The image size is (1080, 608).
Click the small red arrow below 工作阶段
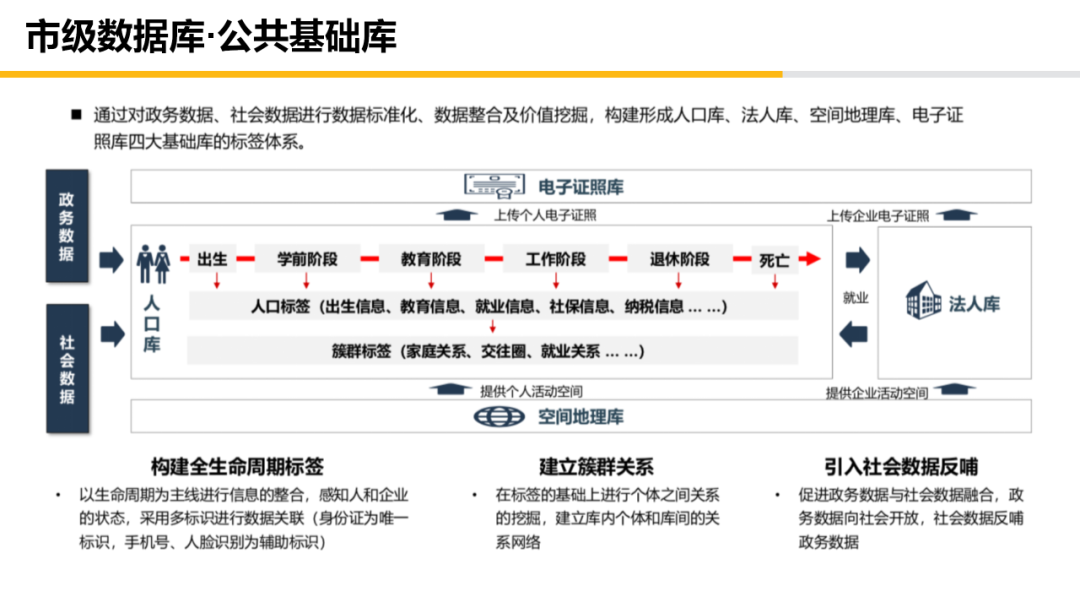[556, 280]
